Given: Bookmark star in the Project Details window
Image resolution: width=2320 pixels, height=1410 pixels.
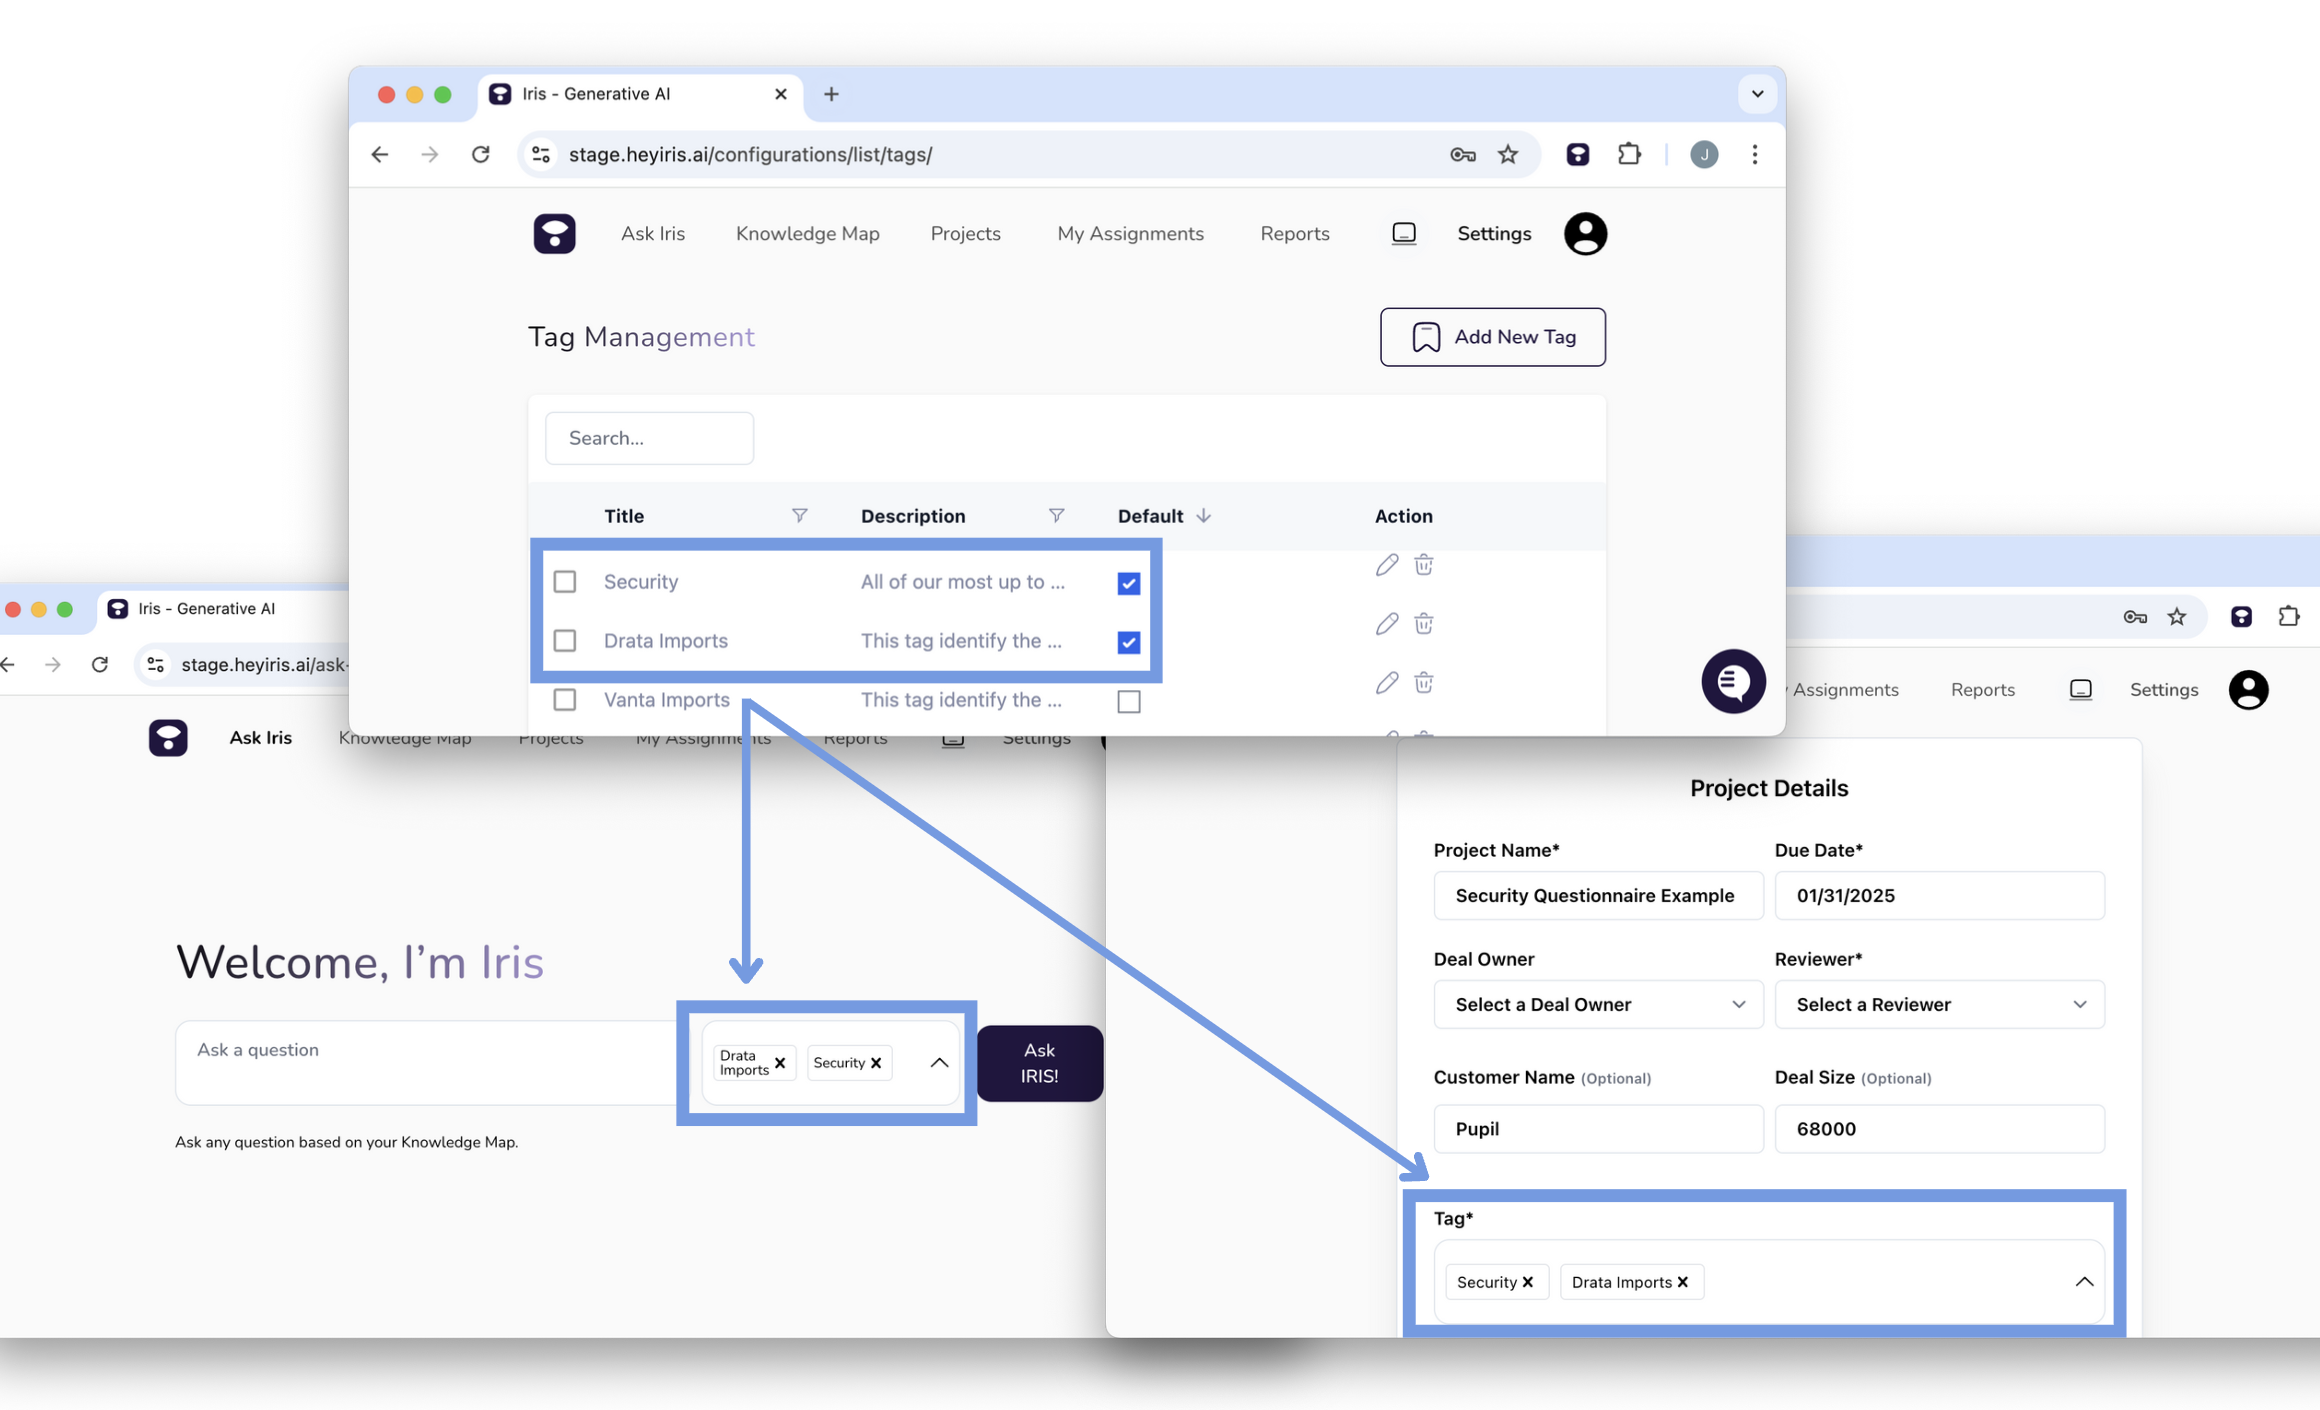Looking at the screenshot, I should [x=2177, y=617].
